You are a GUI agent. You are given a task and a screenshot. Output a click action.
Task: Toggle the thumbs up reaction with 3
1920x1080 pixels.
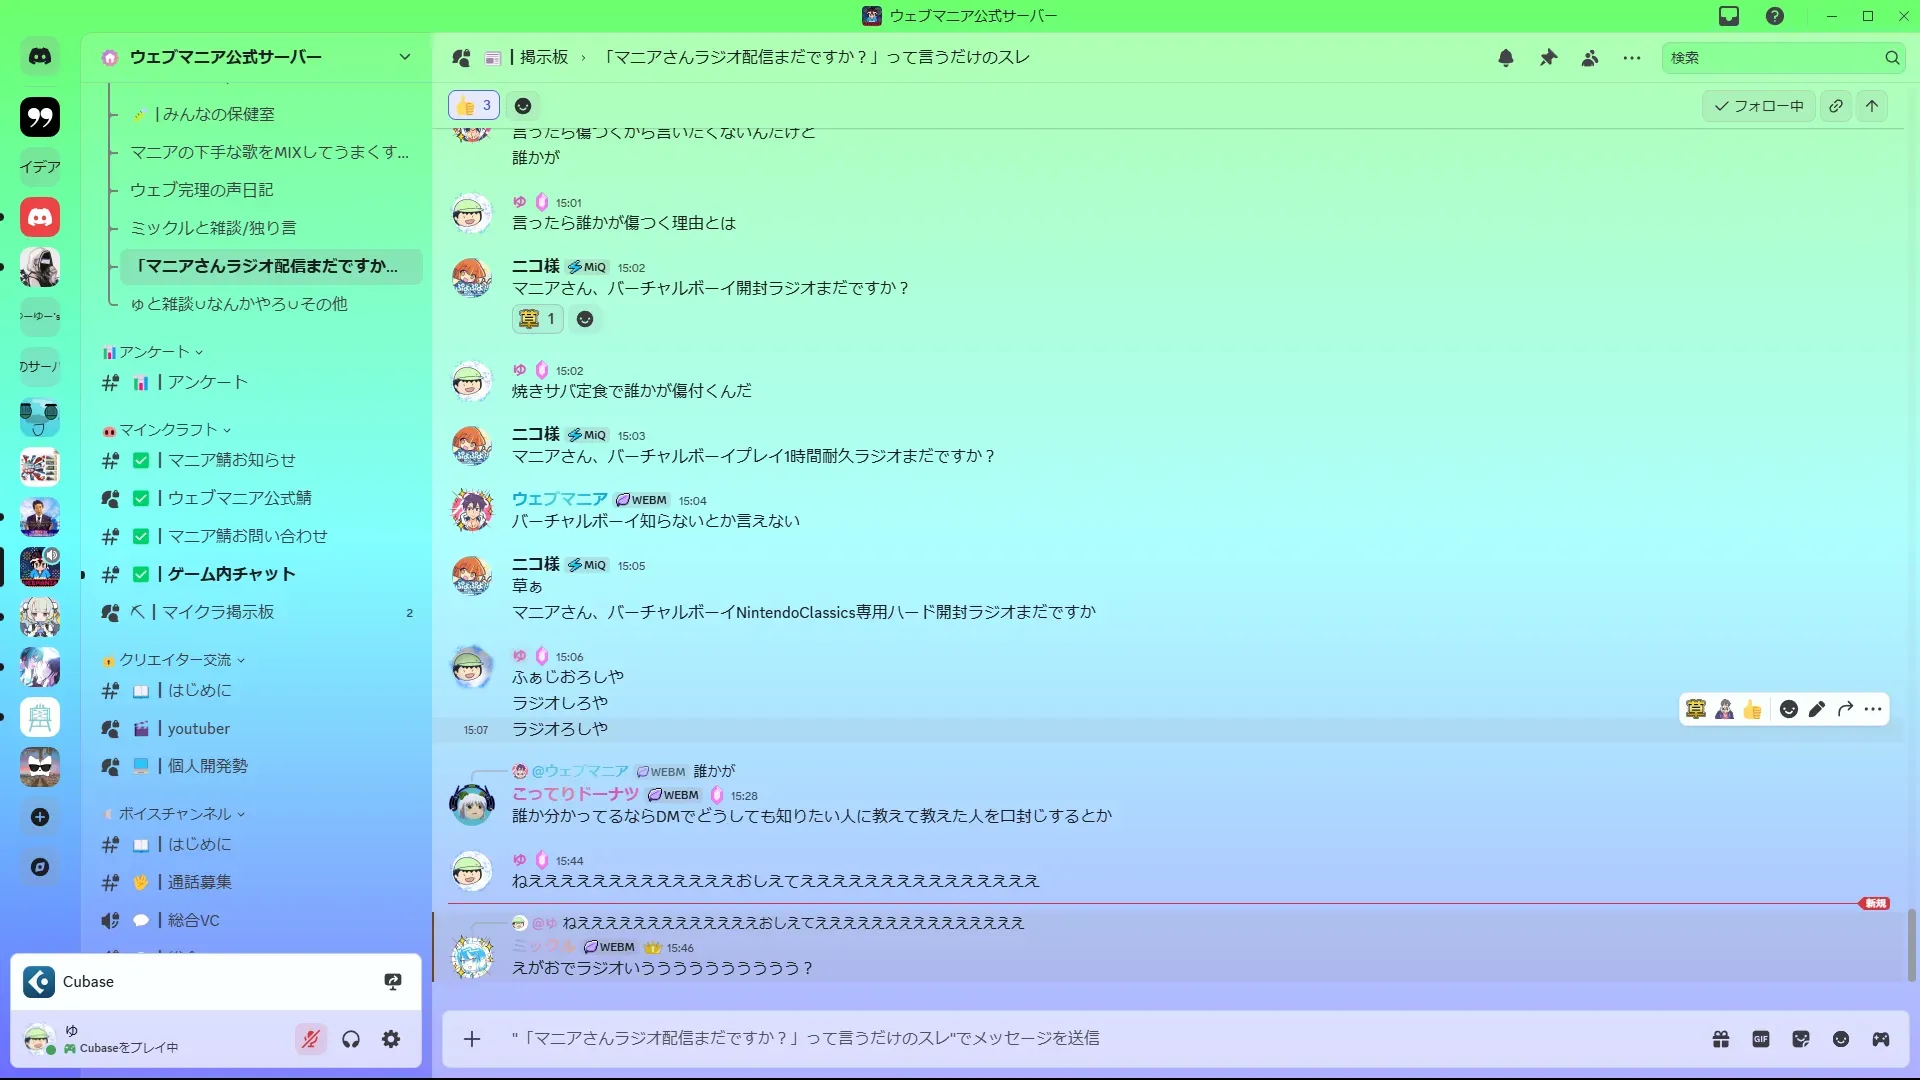coord(474,105)
